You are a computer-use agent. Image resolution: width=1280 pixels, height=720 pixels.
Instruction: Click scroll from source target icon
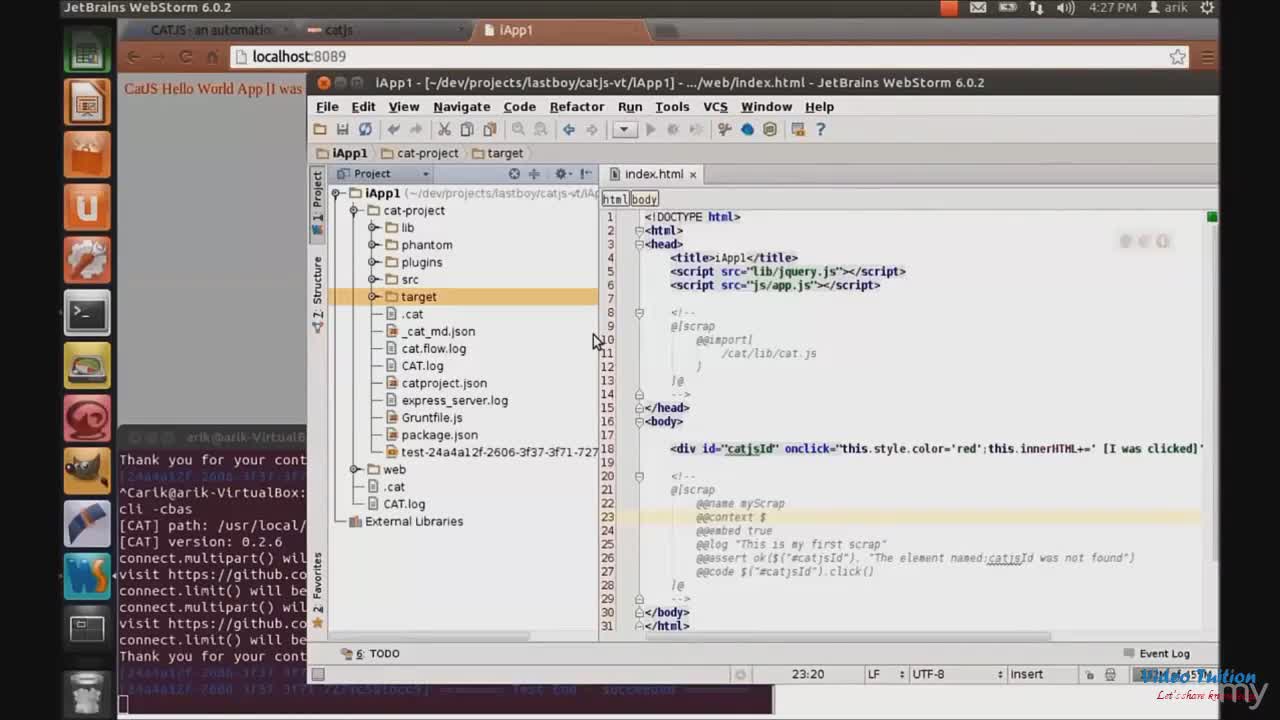tap(514, 174)
